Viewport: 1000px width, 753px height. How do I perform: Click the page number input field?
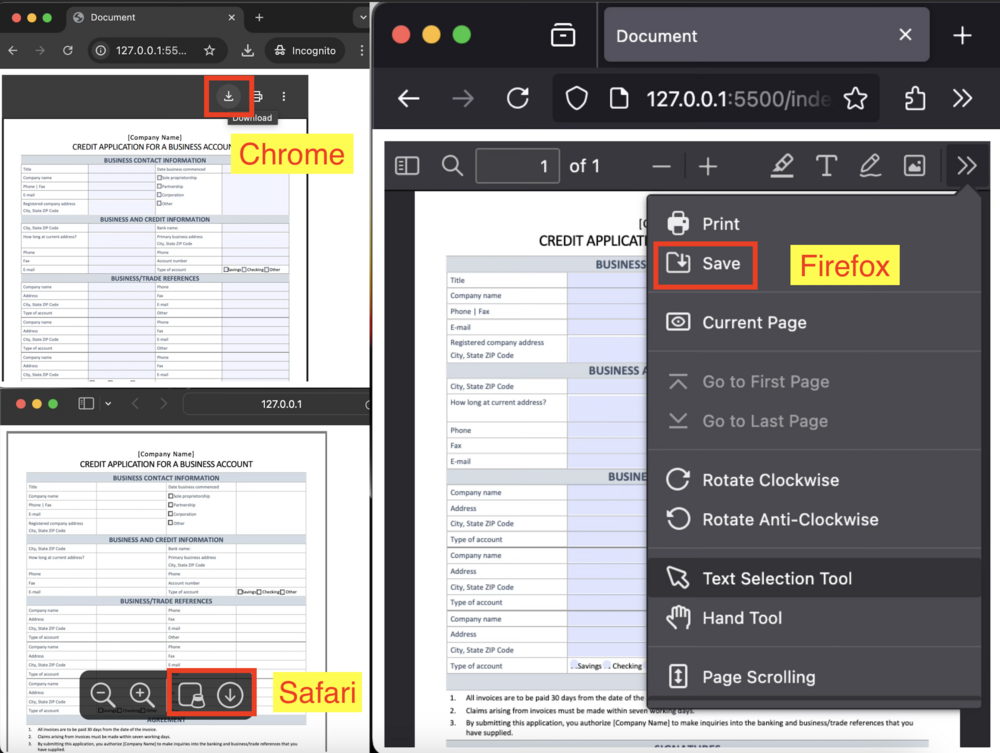coord(517,165)
